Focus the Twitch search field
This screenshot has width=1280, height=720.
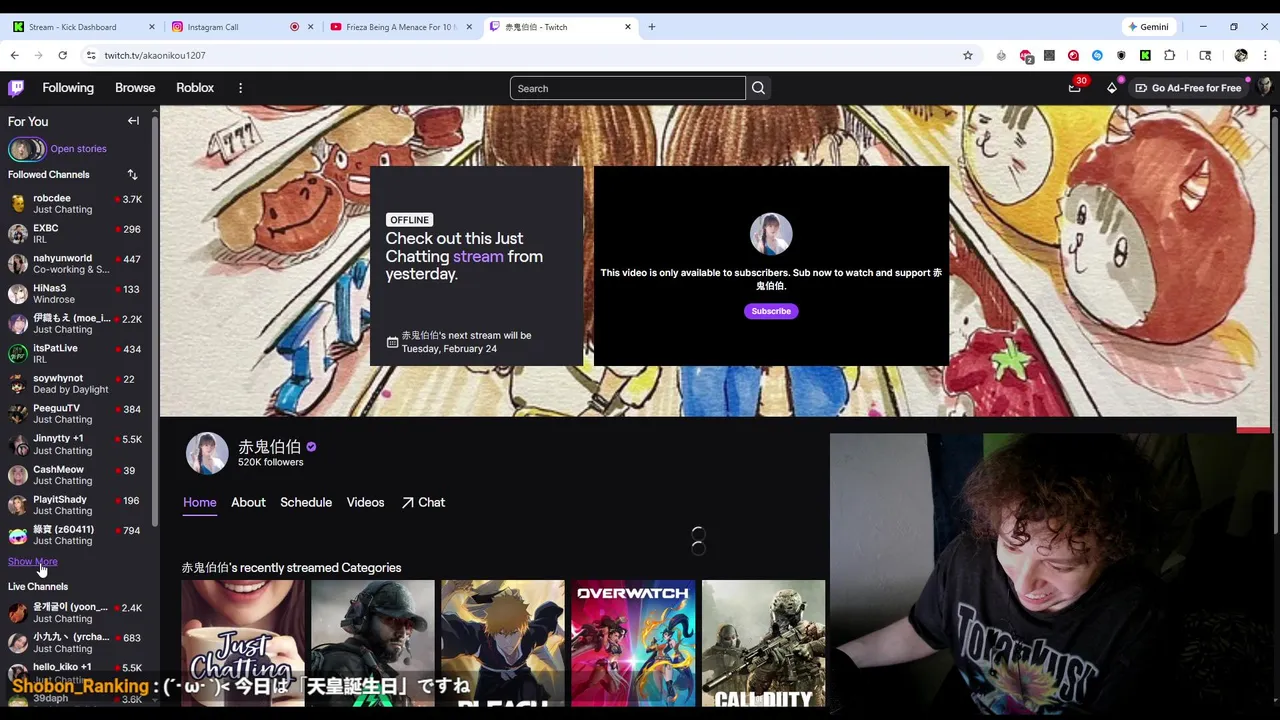(628, 88)
